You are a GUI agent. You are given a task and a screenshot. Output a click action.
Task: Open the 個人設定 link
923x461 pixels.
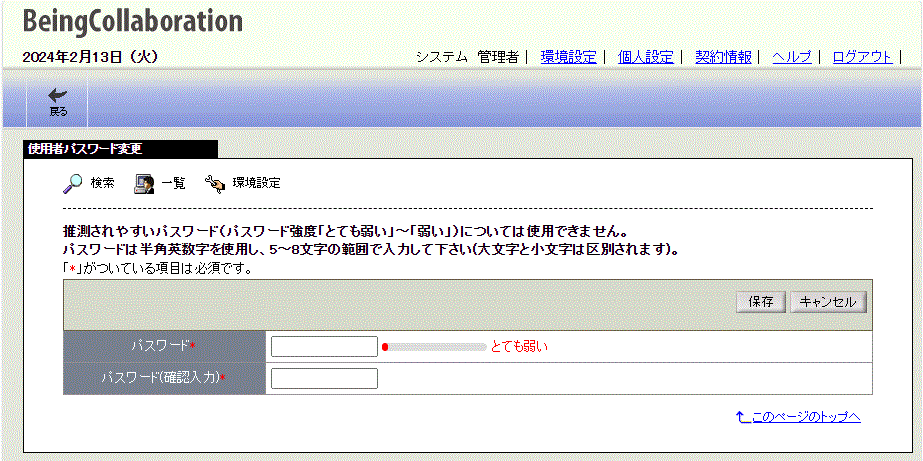(x=646, y=57)
